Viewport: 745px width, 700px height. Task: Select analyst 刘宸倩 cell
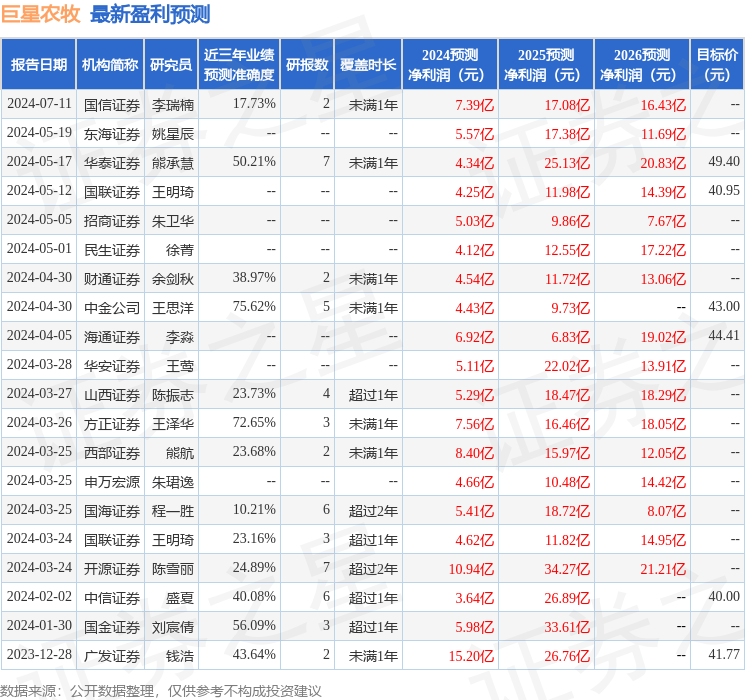point(172,626)
